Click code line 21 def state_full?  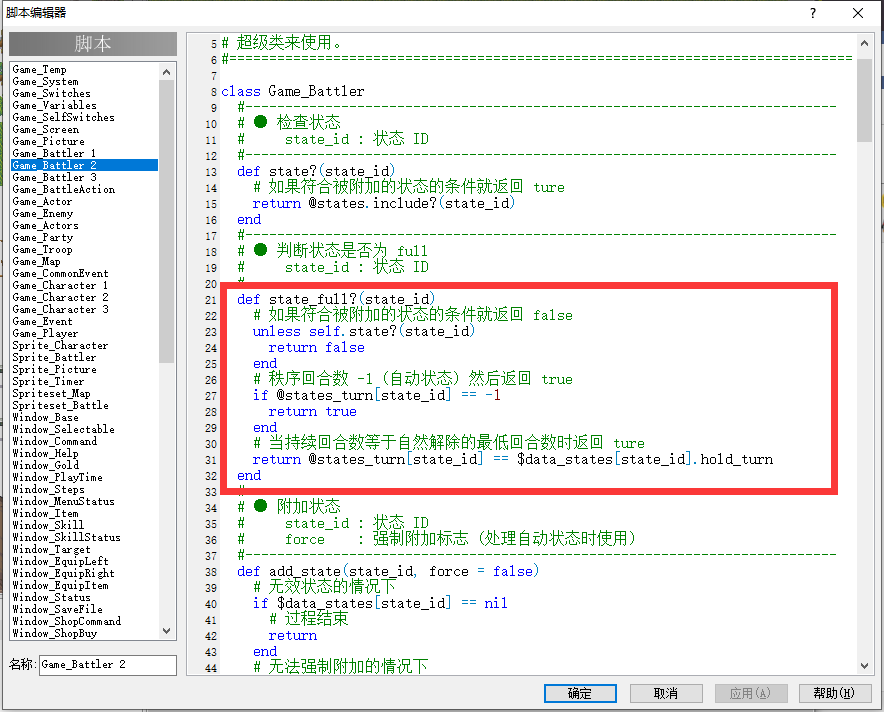tap(336, 299)
